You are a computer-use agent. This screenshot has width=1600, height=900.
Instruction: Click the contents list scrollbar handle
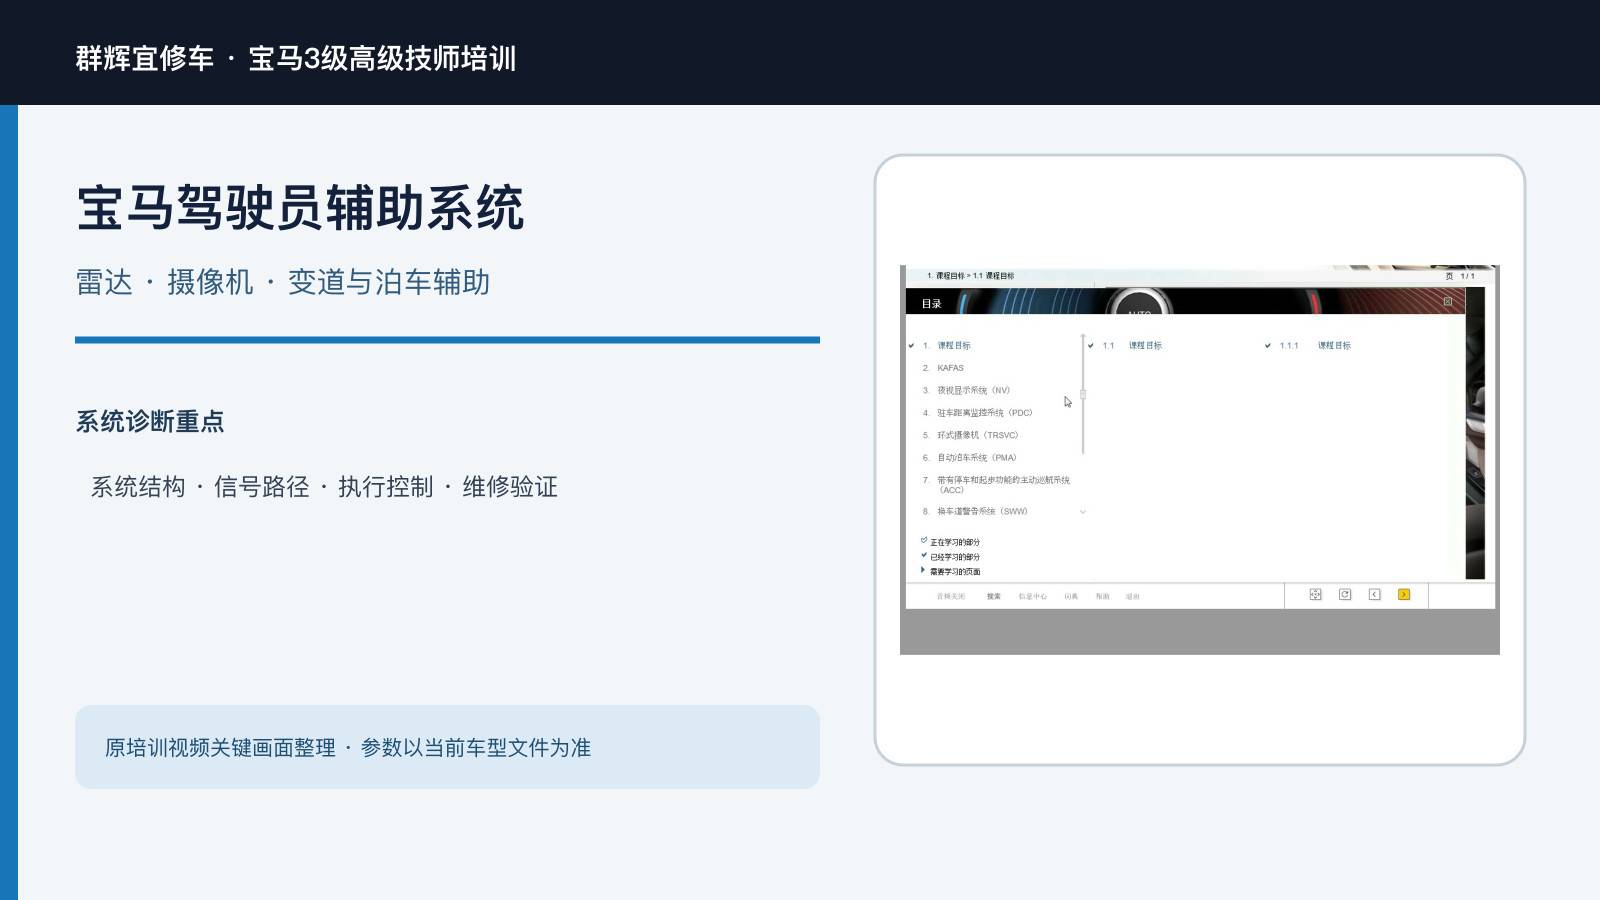pyautogui.click(x=1083, y=395)
